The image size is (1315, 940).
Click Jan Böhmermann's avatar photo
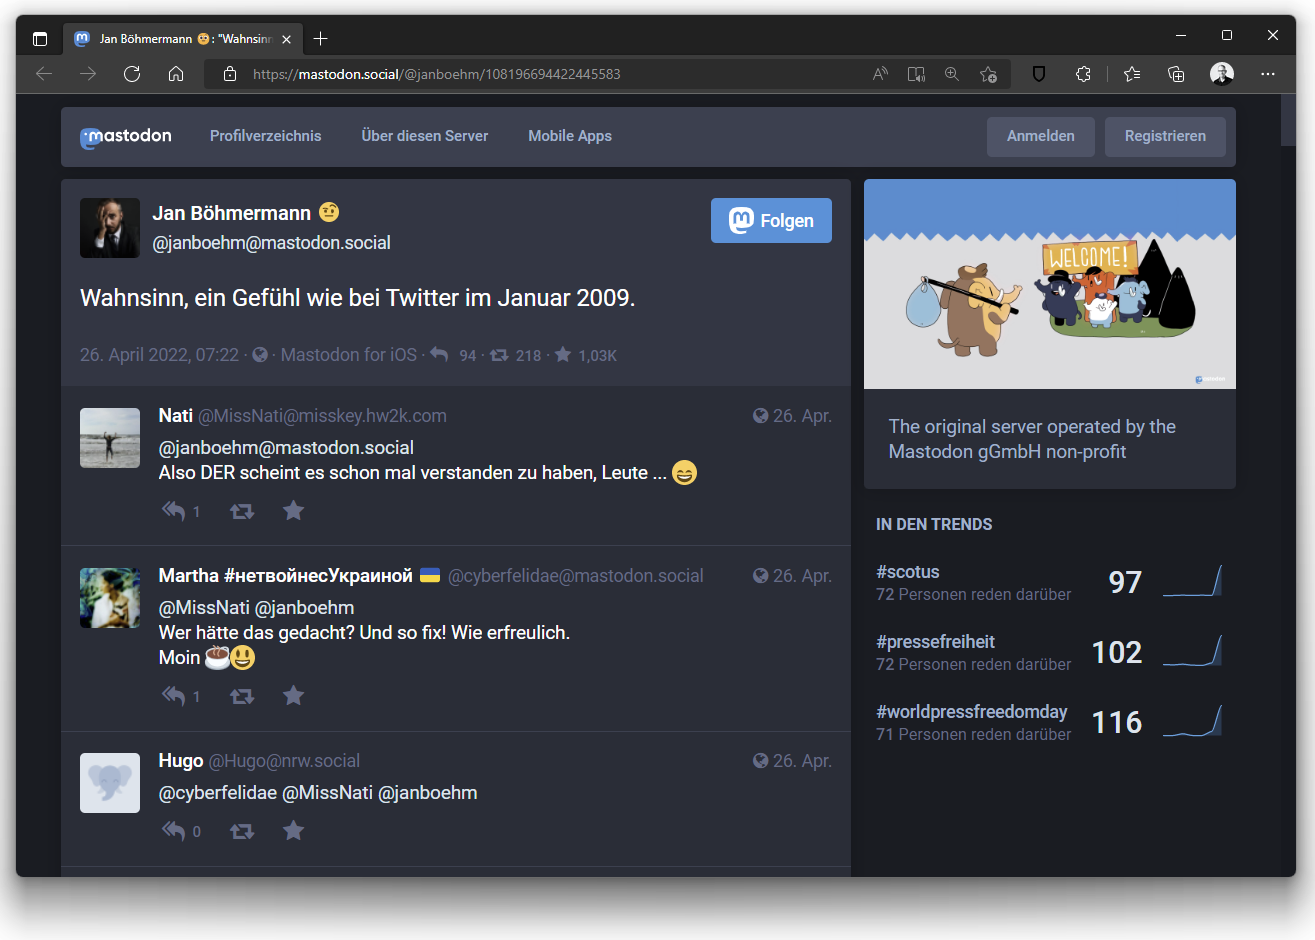click(110, 228)
